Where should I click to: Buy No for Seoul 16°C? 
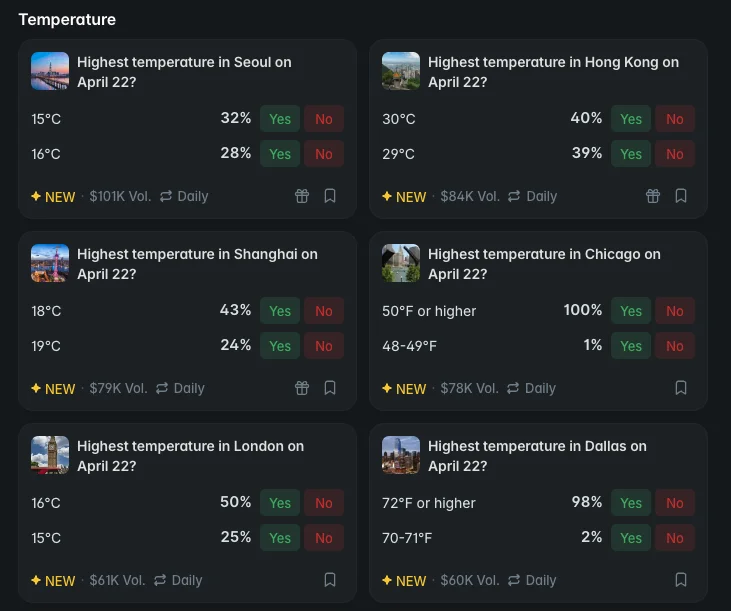pyautogui.click(x=324, y=154)
